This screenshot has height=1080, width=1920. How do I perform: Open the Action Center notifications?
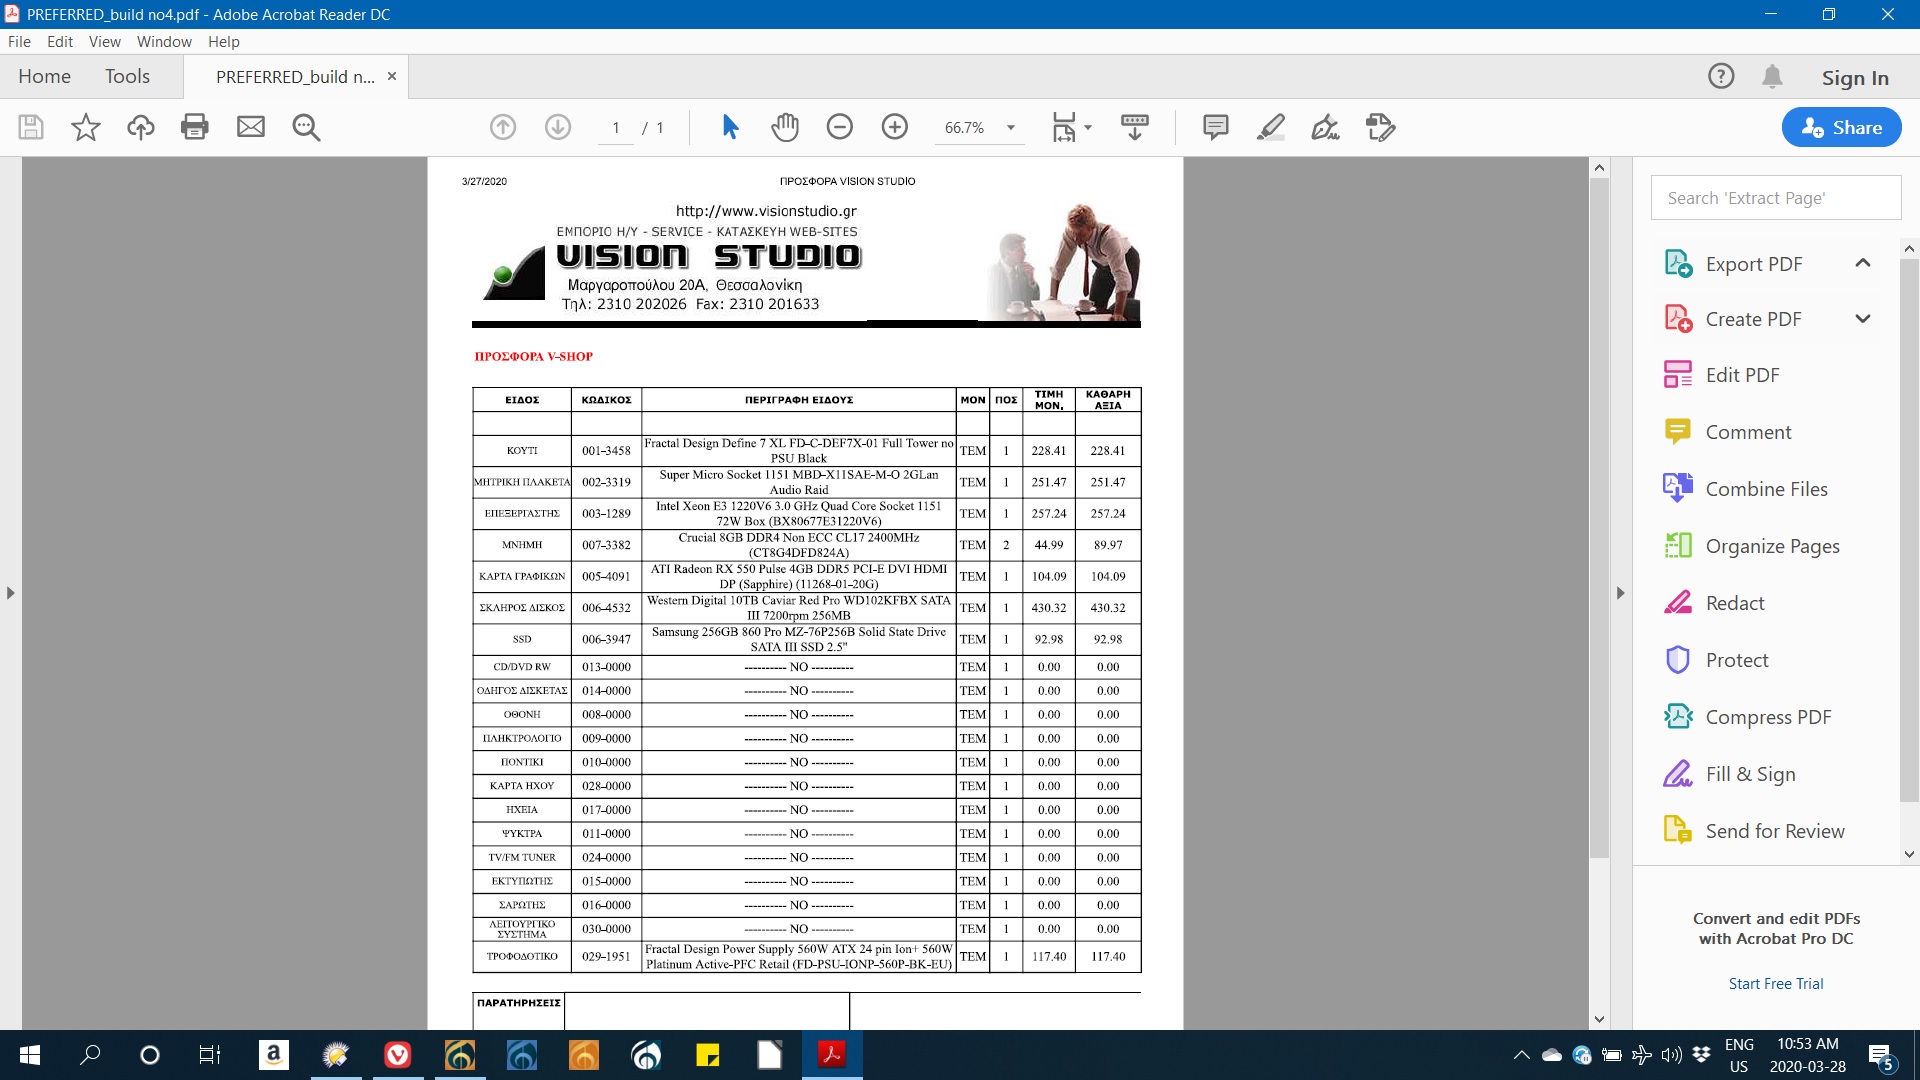(1881, 1056)
